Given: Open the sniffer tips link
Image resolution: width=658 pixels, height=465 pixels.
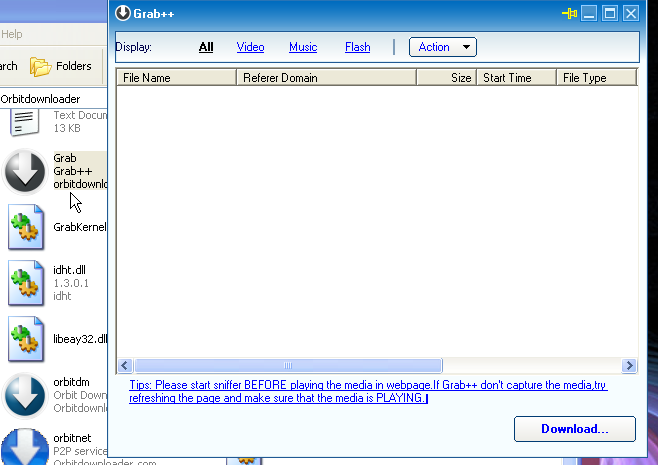Looking at the screenshot, I should 368,391.
